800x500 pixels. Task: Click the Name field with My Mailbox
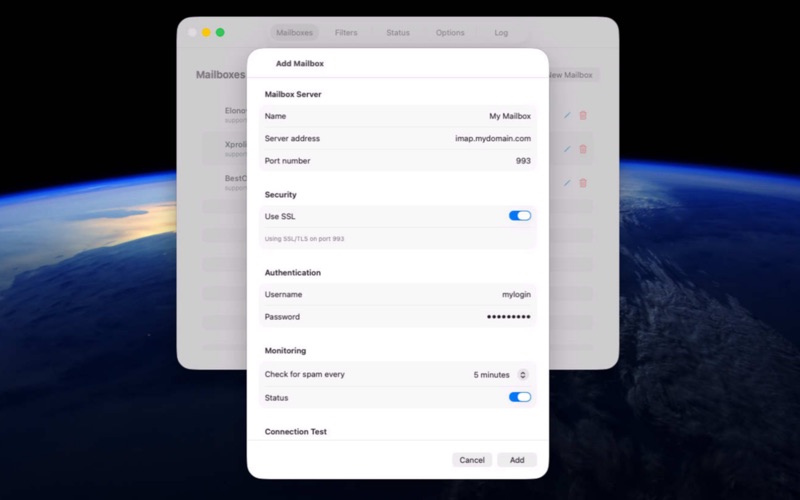(398, 116)
